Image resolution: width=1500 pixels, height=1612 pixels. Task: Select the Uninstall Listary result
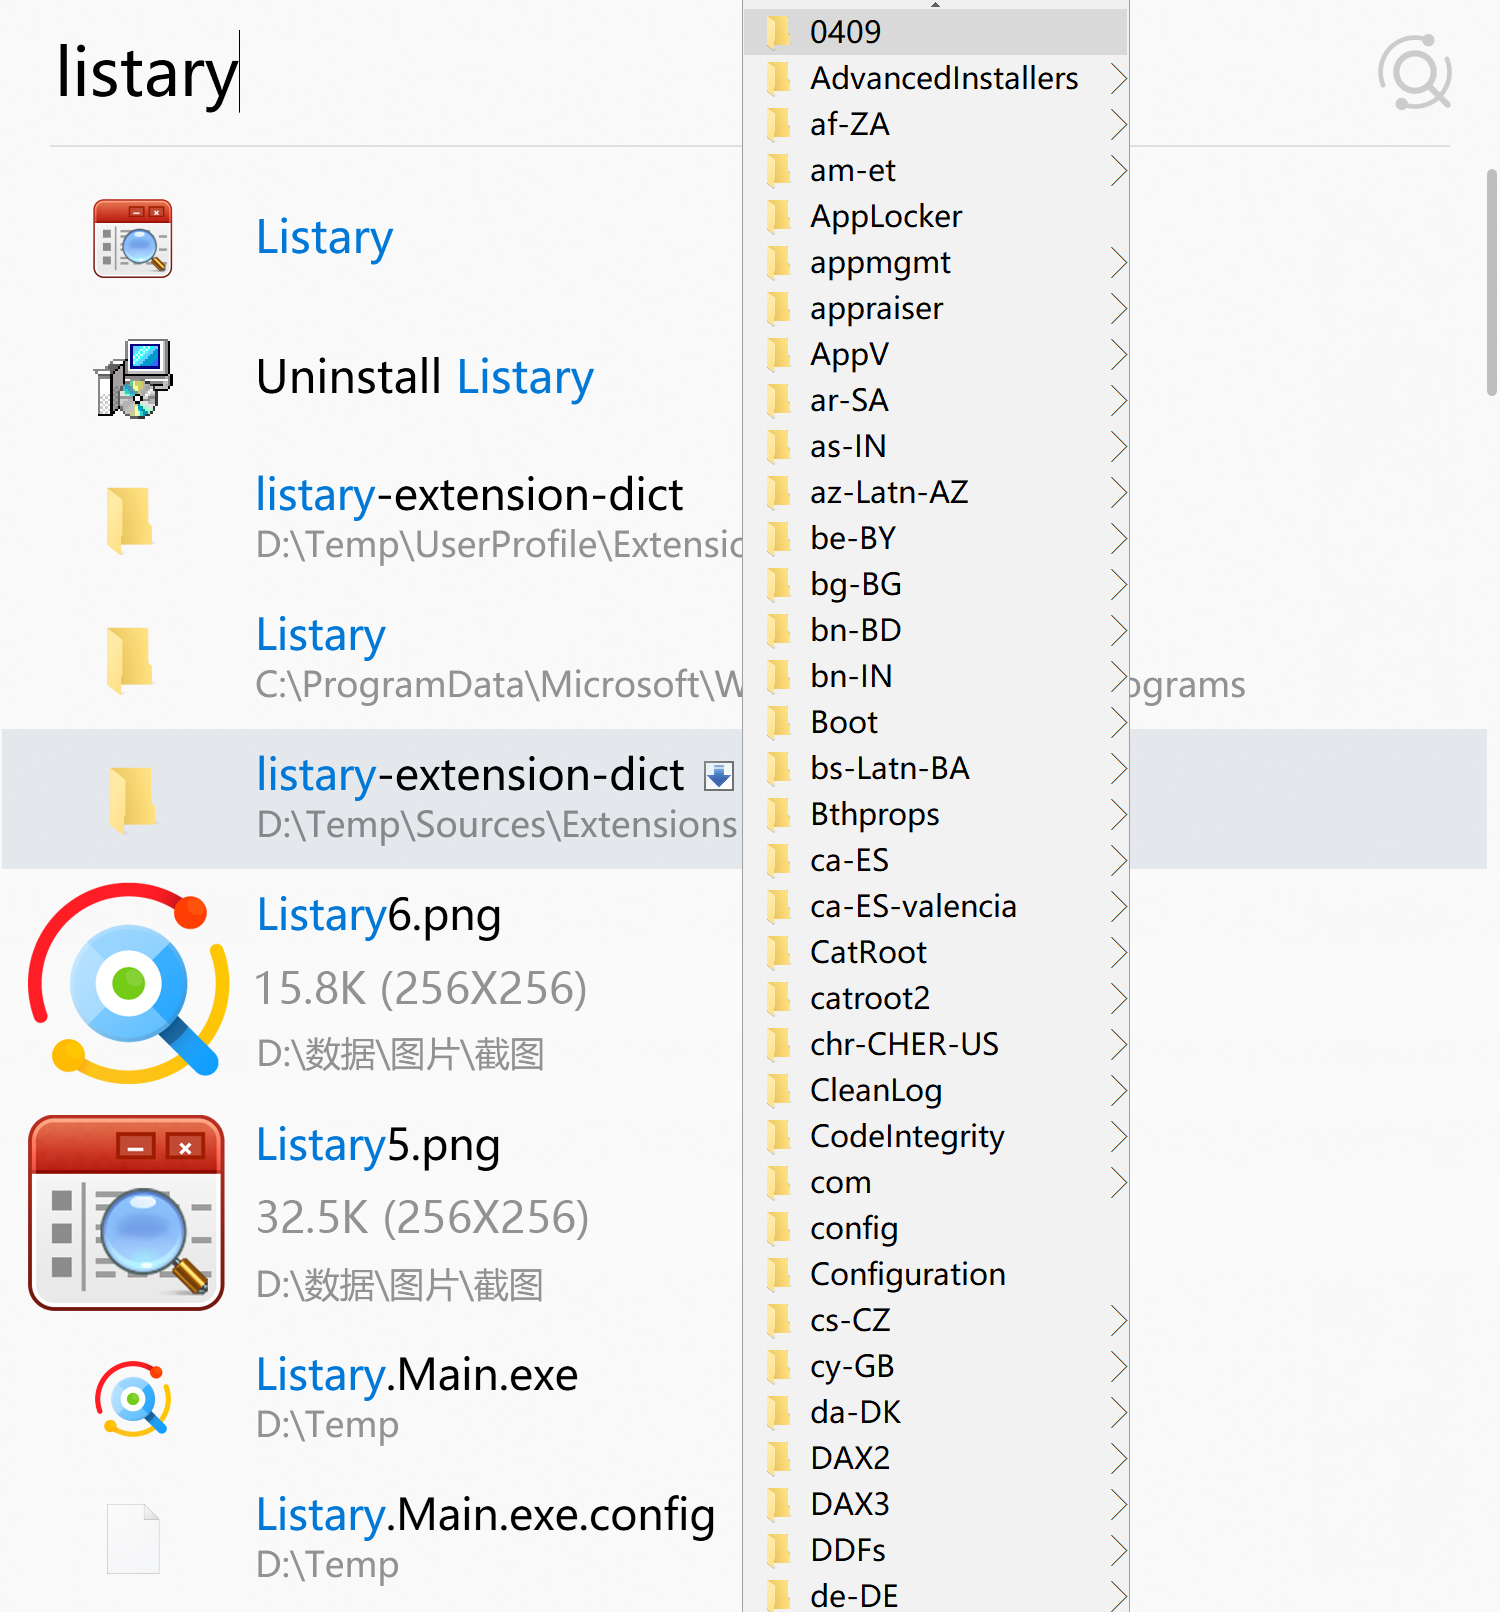coord(372,379)
